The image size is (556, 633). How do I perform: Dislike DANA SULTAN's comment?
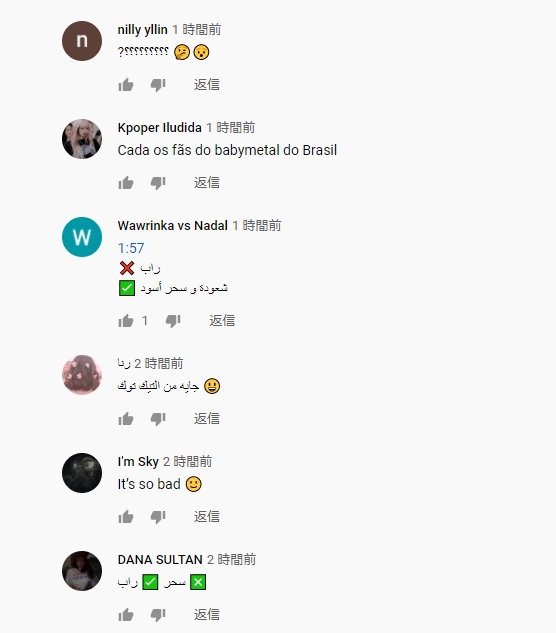158,615
